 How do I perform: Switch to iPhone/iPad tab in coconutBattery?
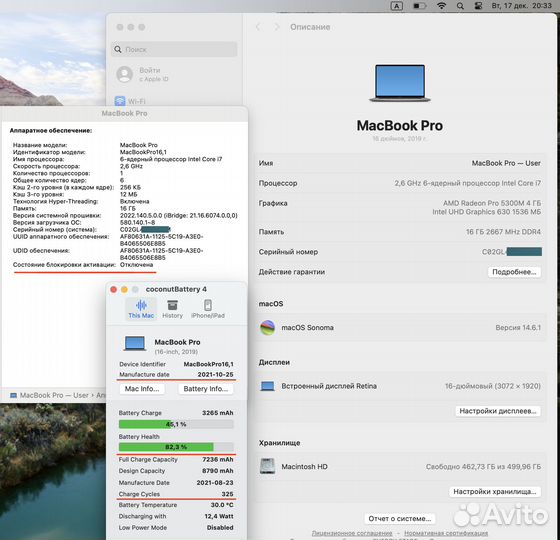pos(208,309)
